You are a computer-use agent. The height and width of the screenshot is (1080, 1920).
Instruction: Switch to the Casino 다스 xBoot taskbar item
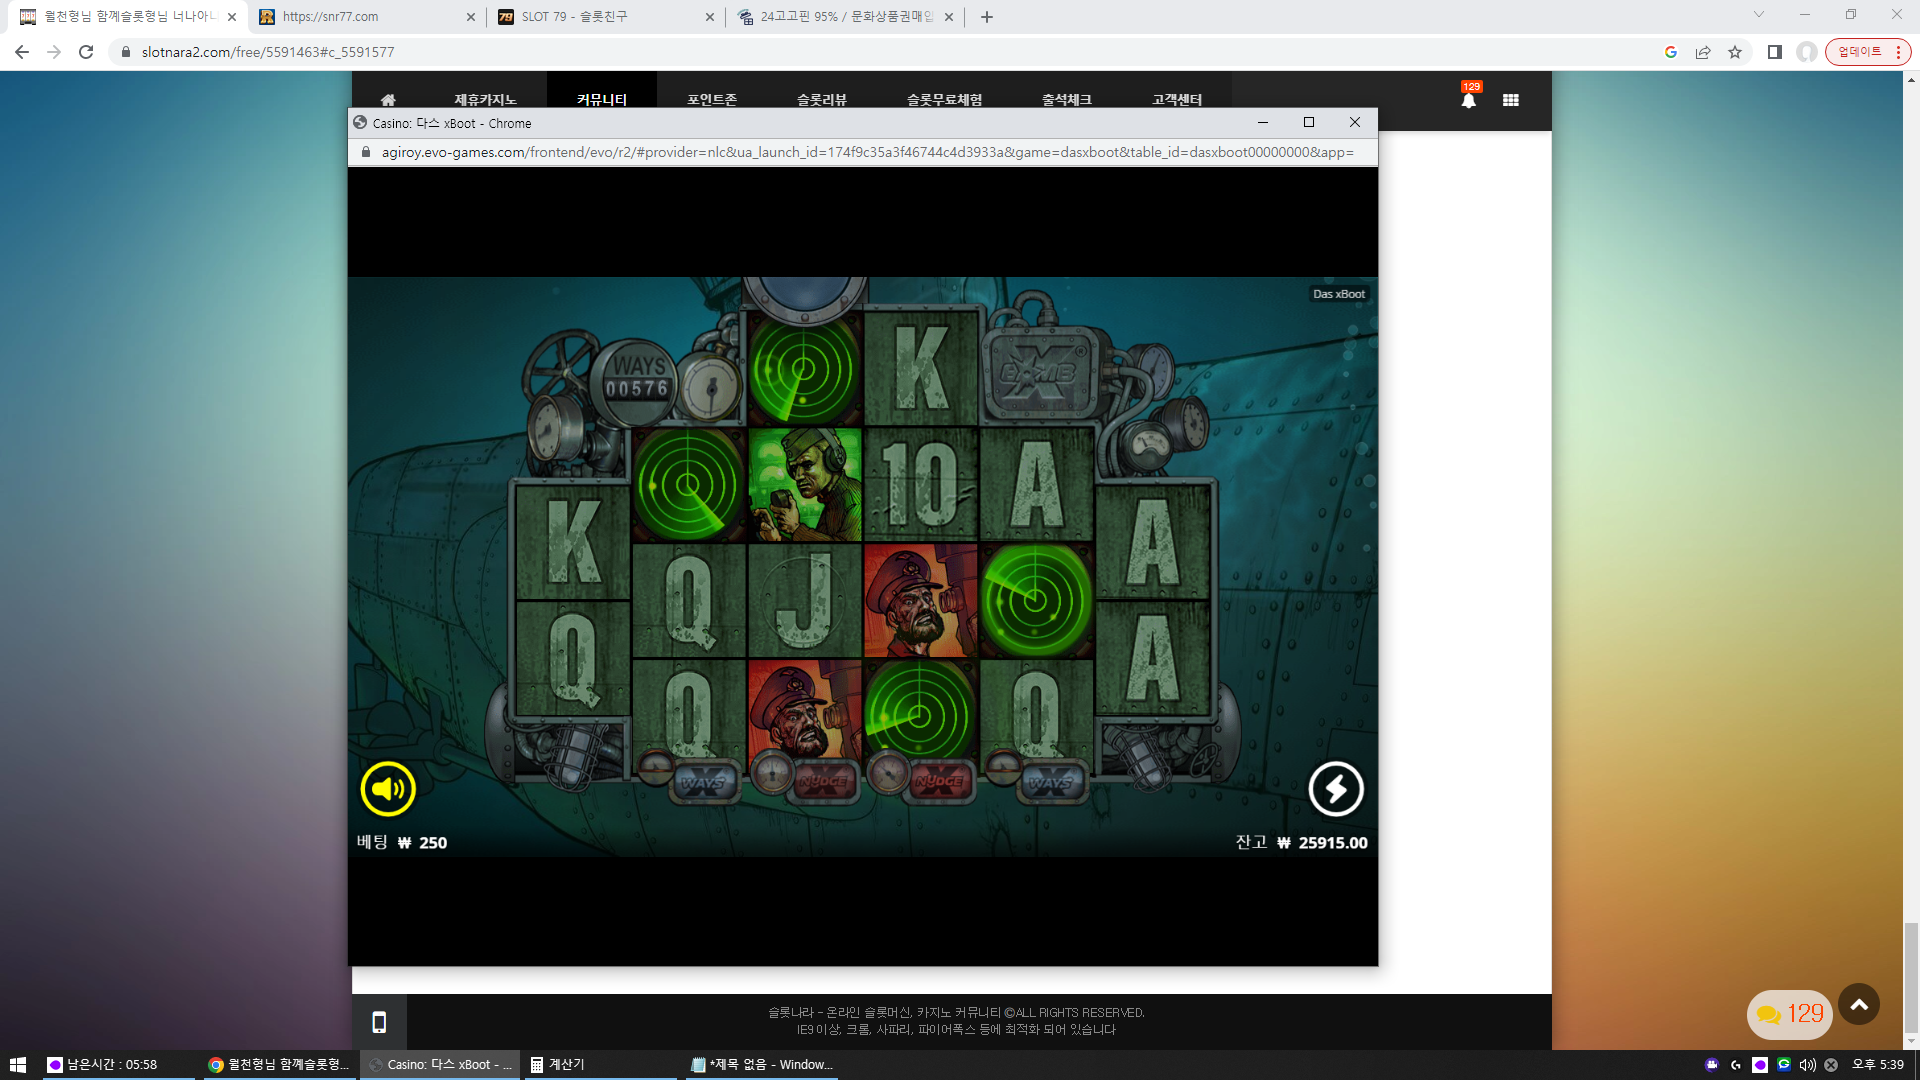(x=439, y=1065)
